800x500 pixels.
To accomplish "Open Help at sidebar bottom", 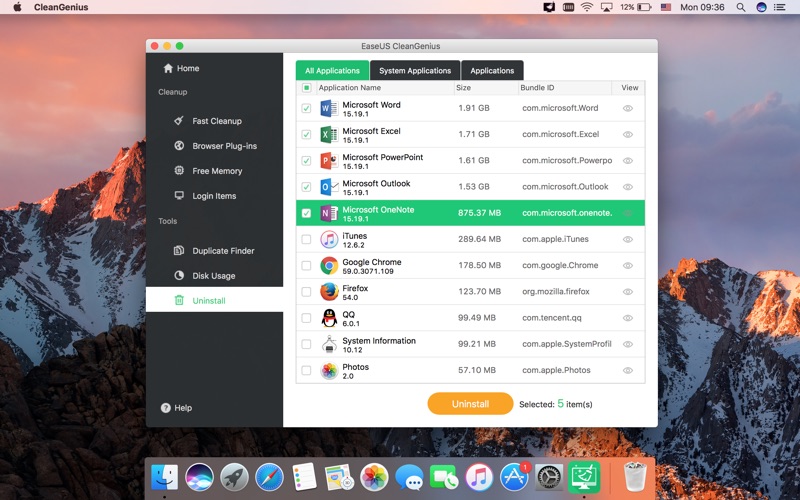I will 177,408.
